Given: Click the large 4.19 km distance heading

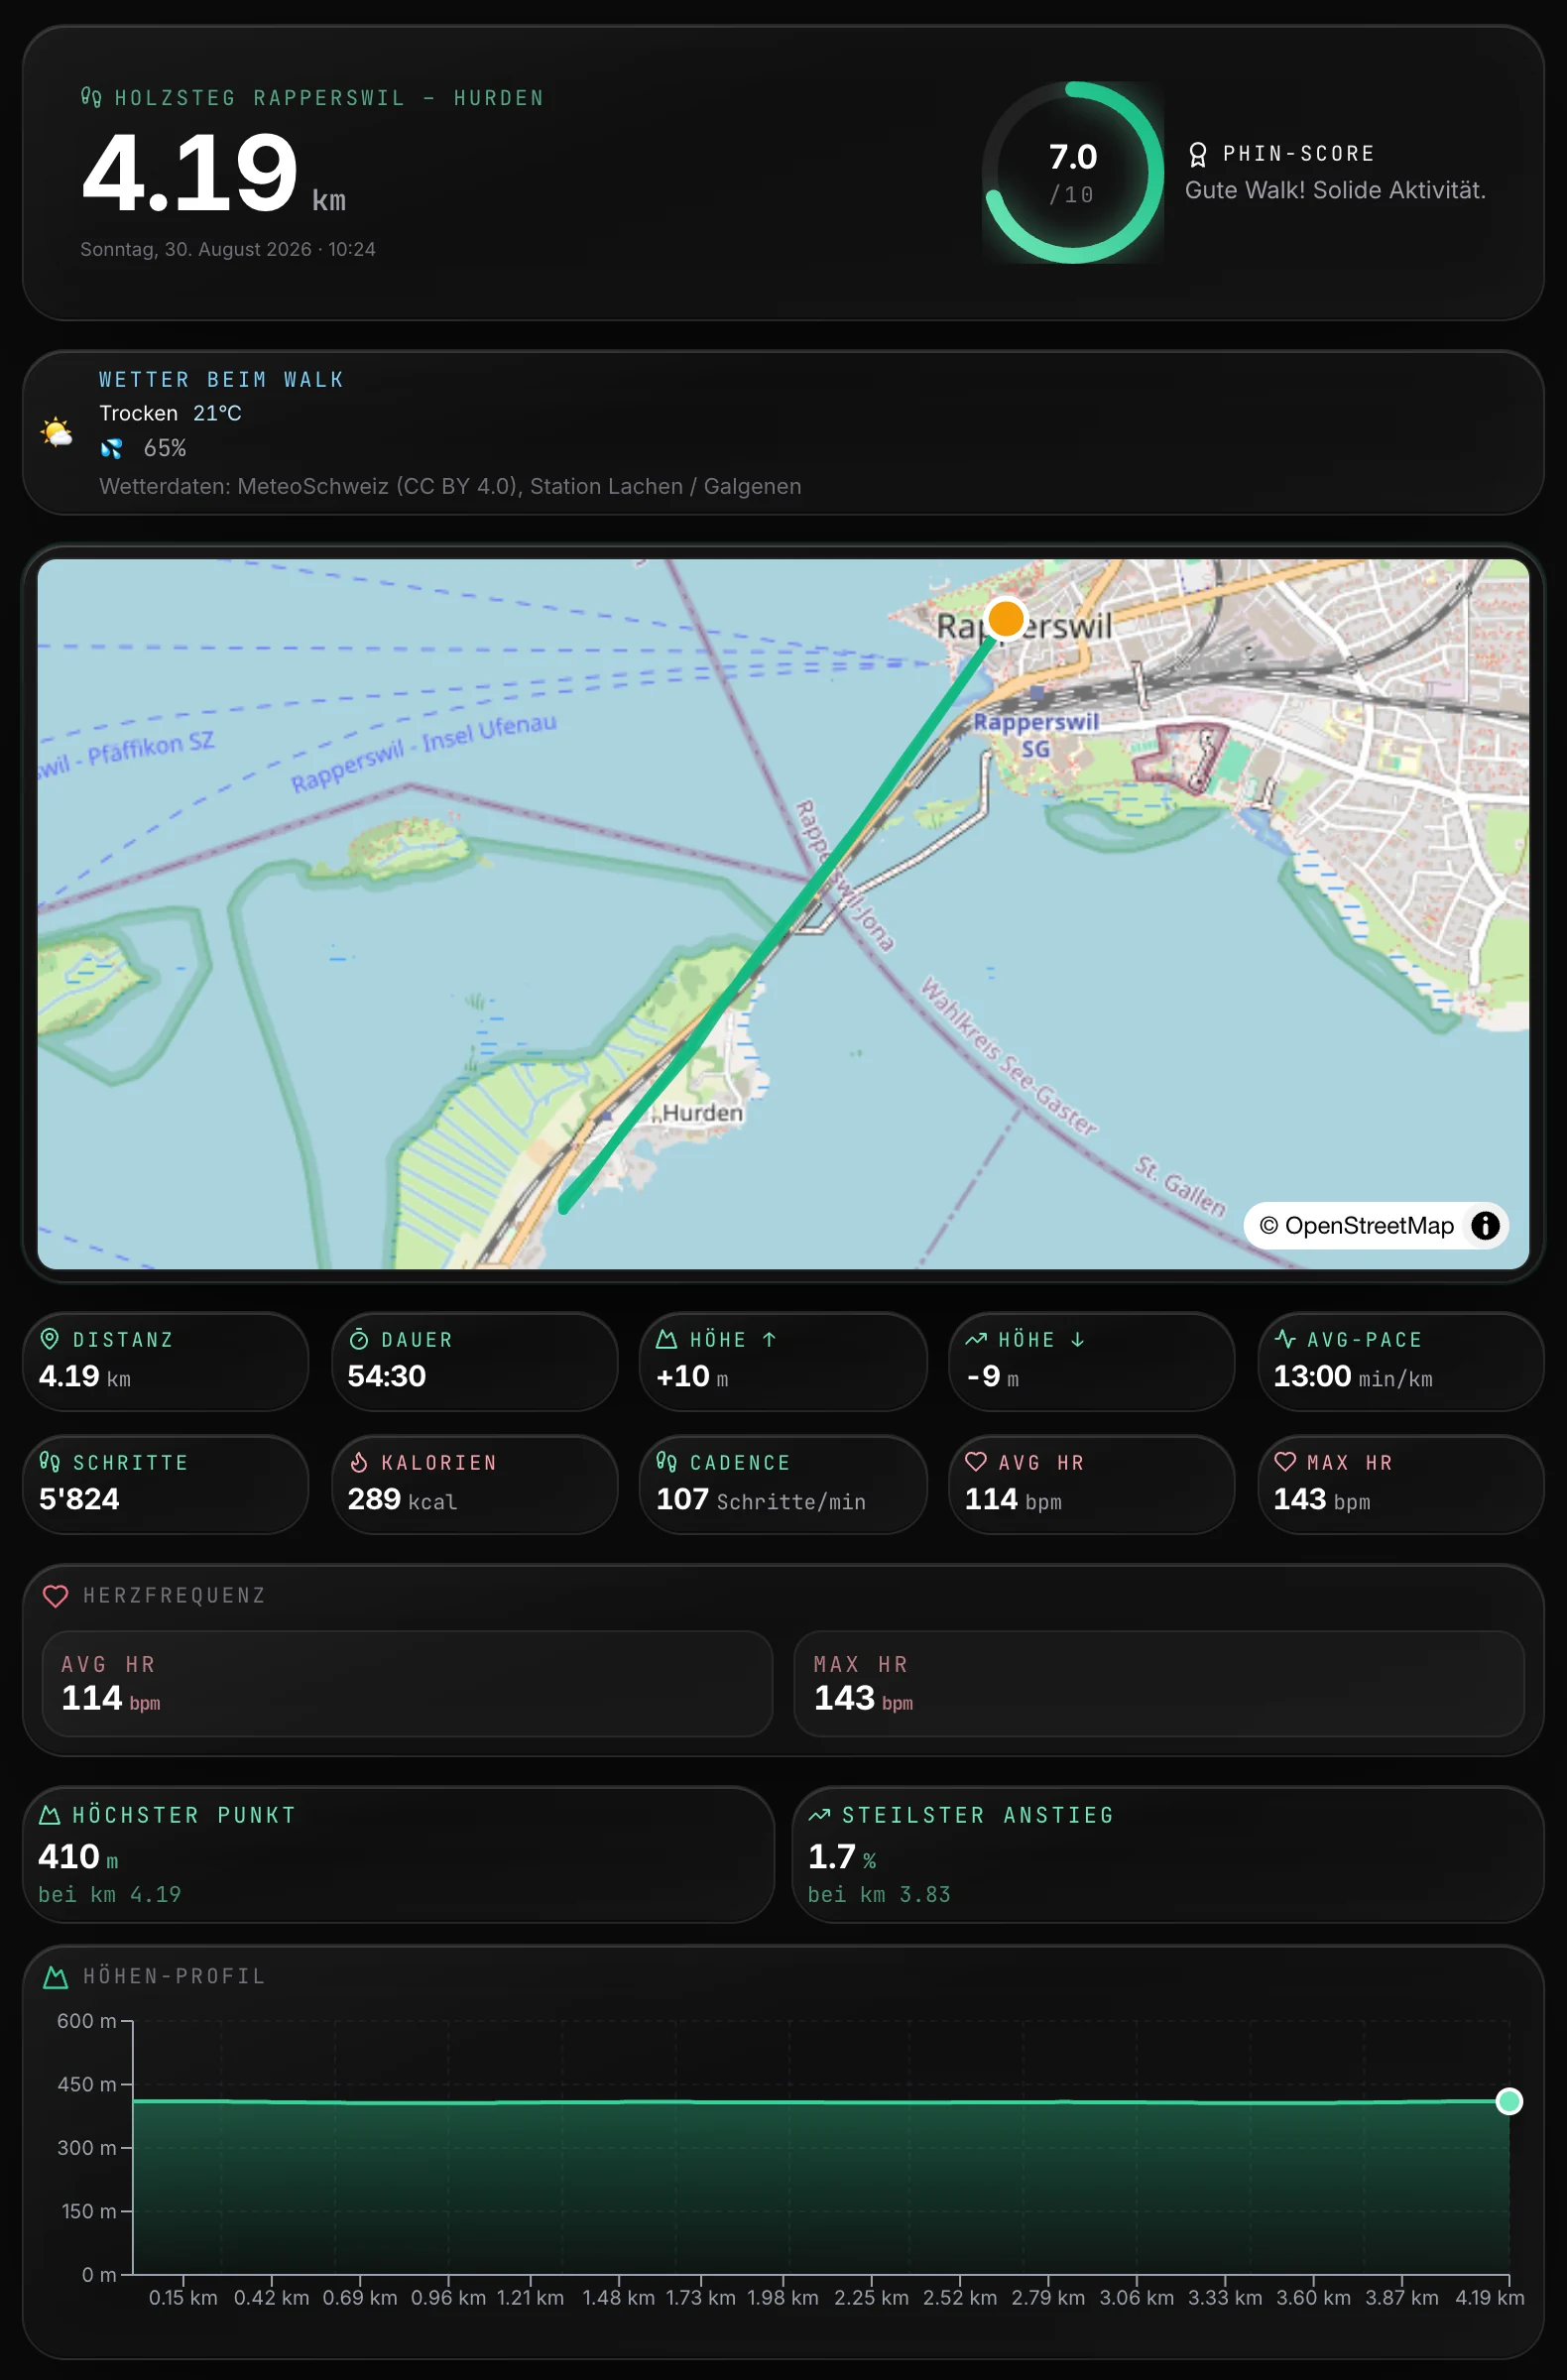Looking at the screenshot, I should (214, 172).
